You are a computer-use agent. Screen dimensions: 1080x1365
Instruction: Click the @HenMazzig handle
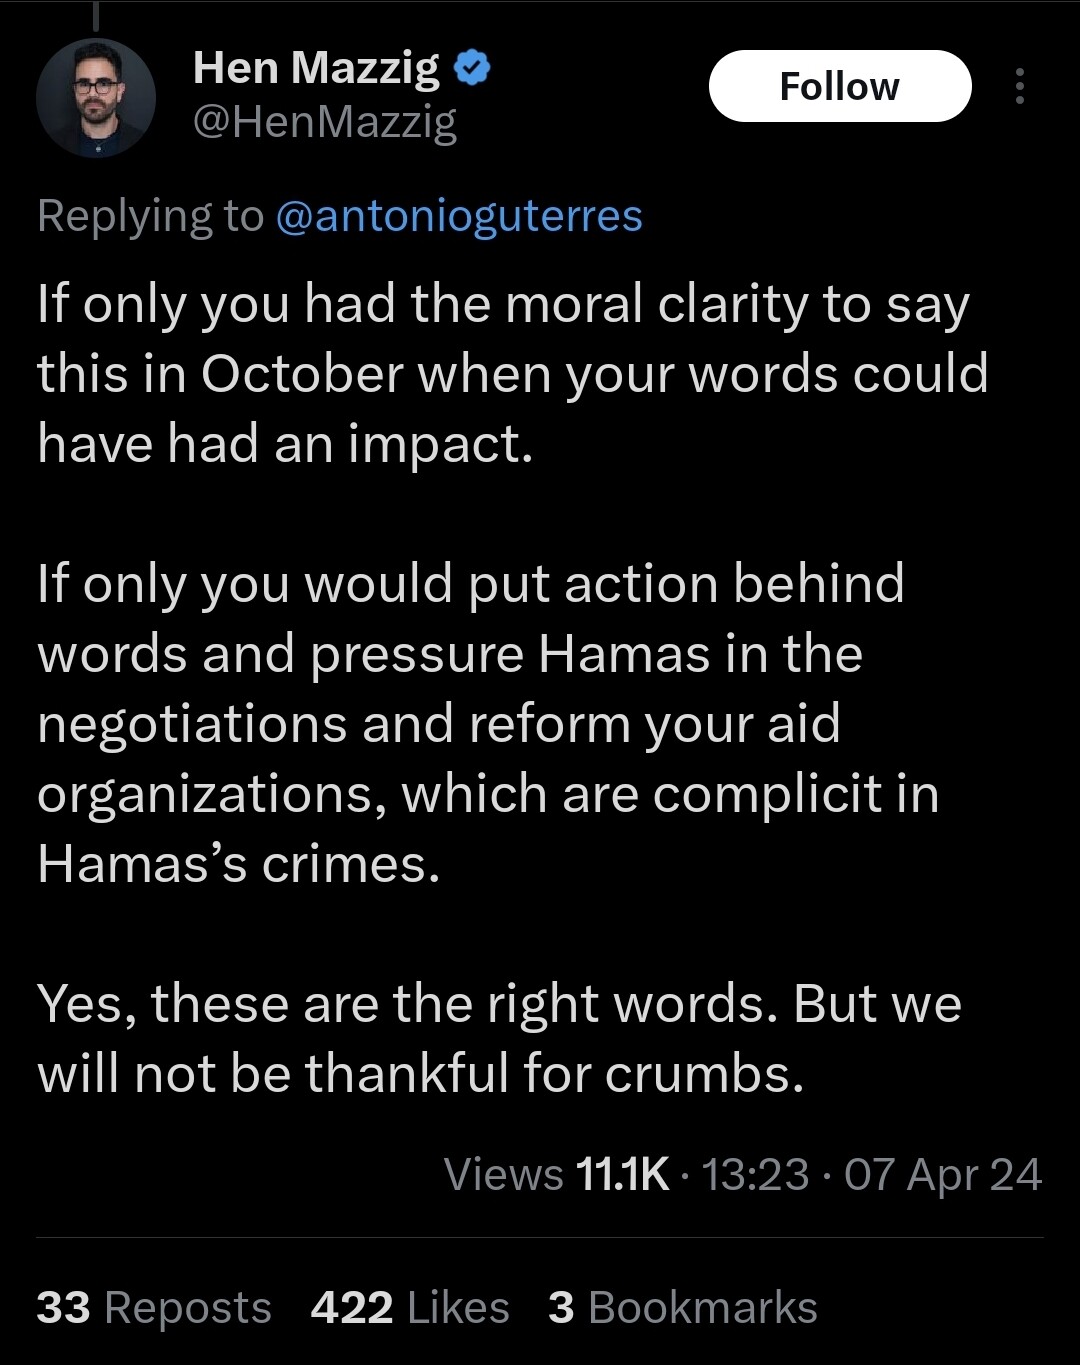324,123
